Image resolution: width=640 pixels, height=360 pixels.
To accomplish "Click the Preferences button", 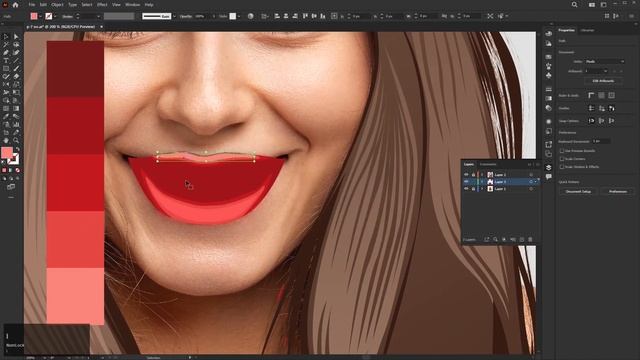I will point(618,191).
